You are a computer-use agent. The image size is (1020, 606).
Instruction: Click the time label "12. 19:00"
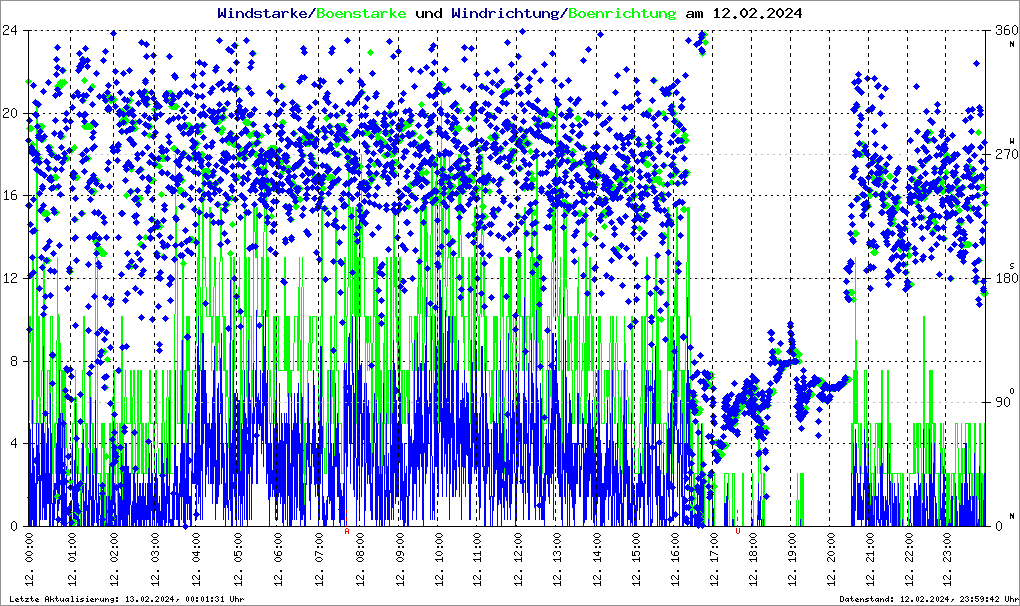[x=792, y=558]
